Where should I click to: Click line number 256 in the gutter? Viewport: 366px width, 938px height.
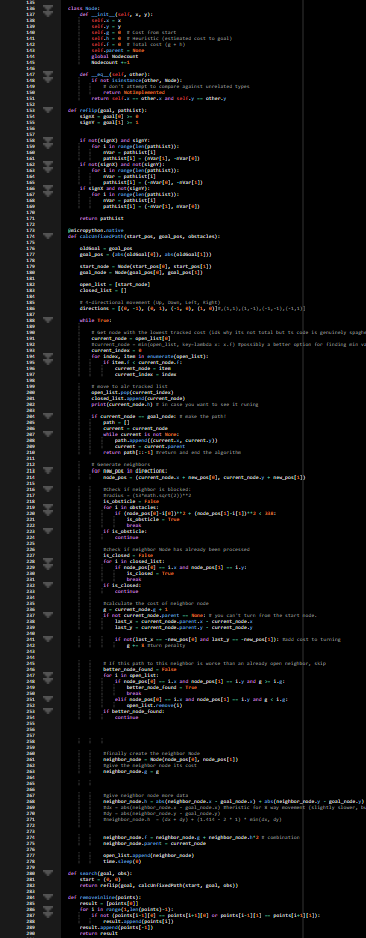pyautogui.click(x=31, y=729)
